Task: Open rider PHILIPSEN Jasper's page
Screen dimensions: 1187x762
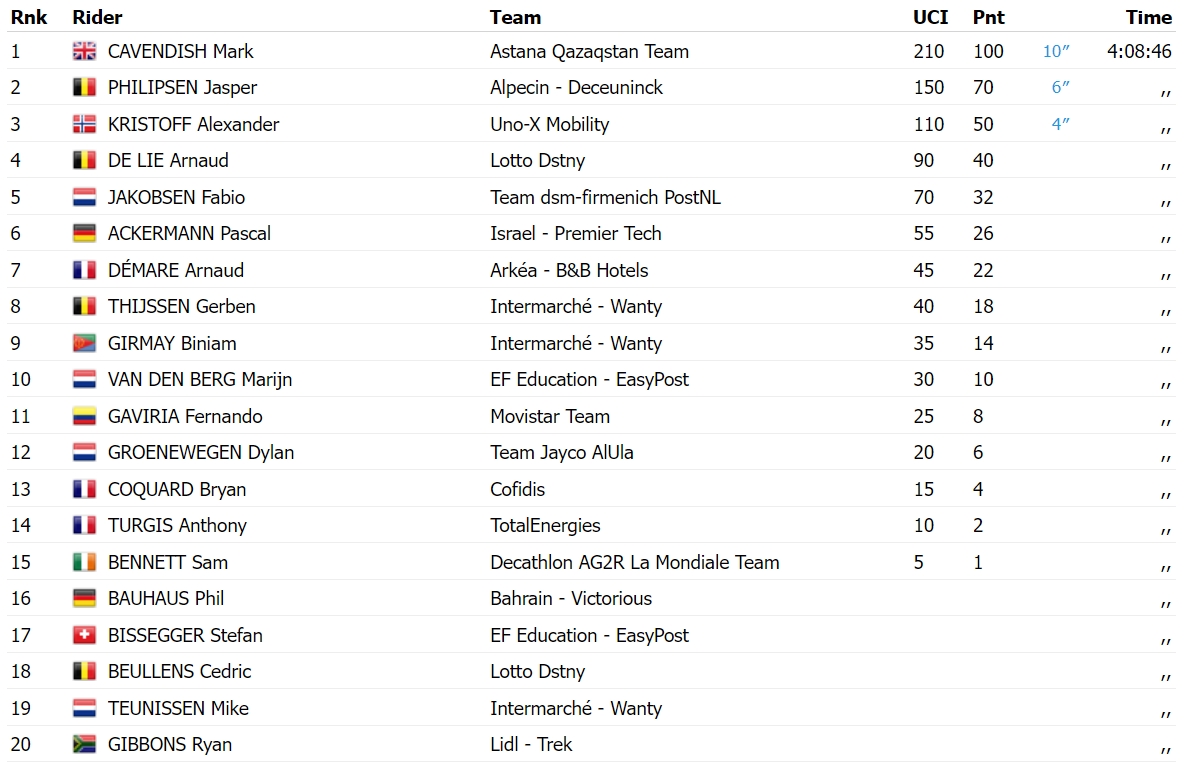Action: (182, 88)
